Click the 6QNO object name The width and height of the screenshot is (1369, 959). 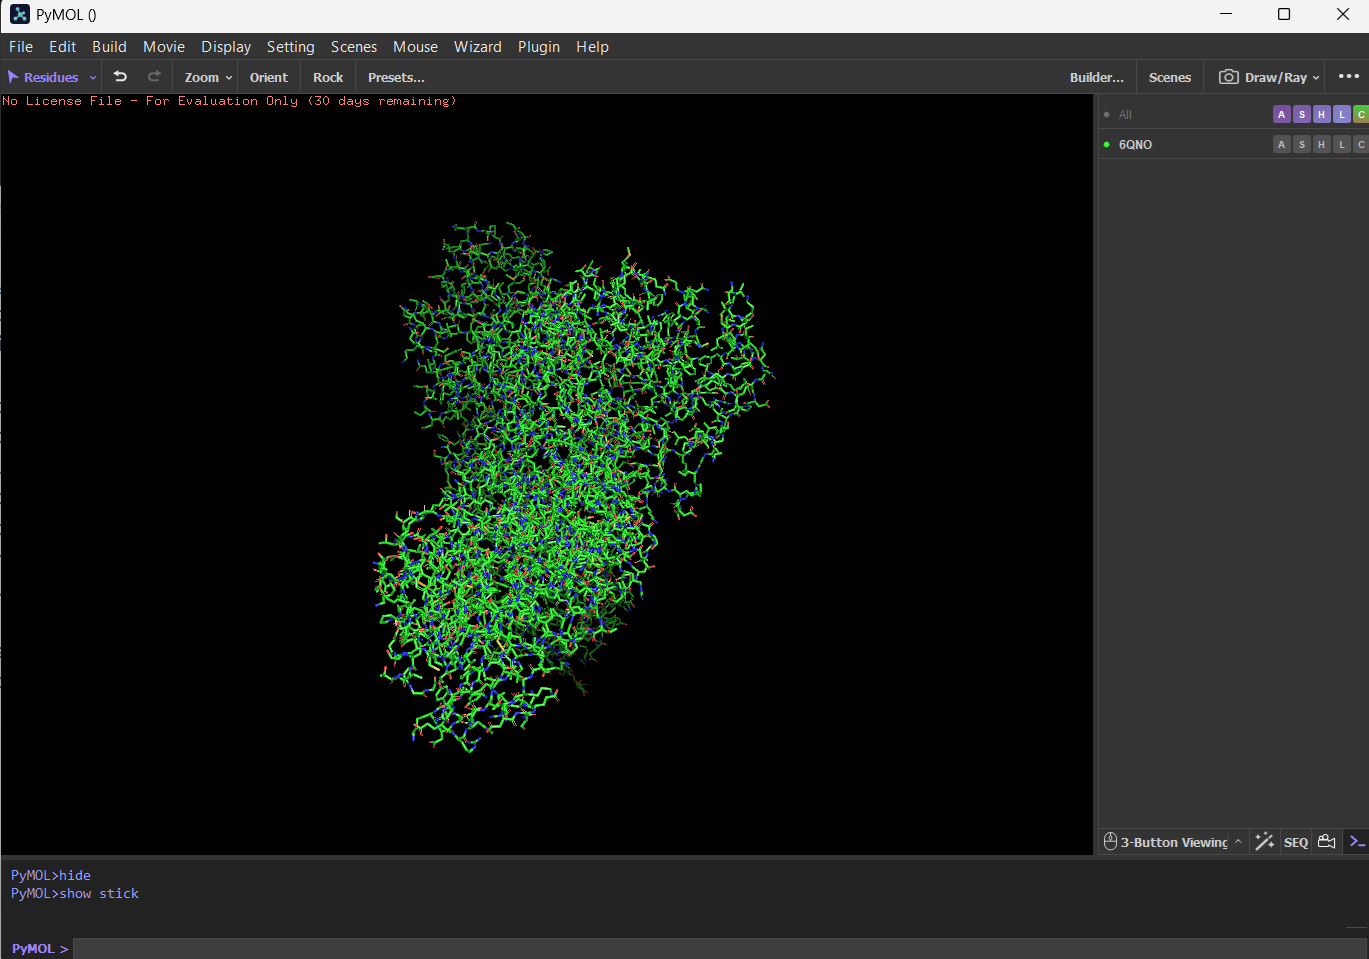click(x=1135, y=145)
